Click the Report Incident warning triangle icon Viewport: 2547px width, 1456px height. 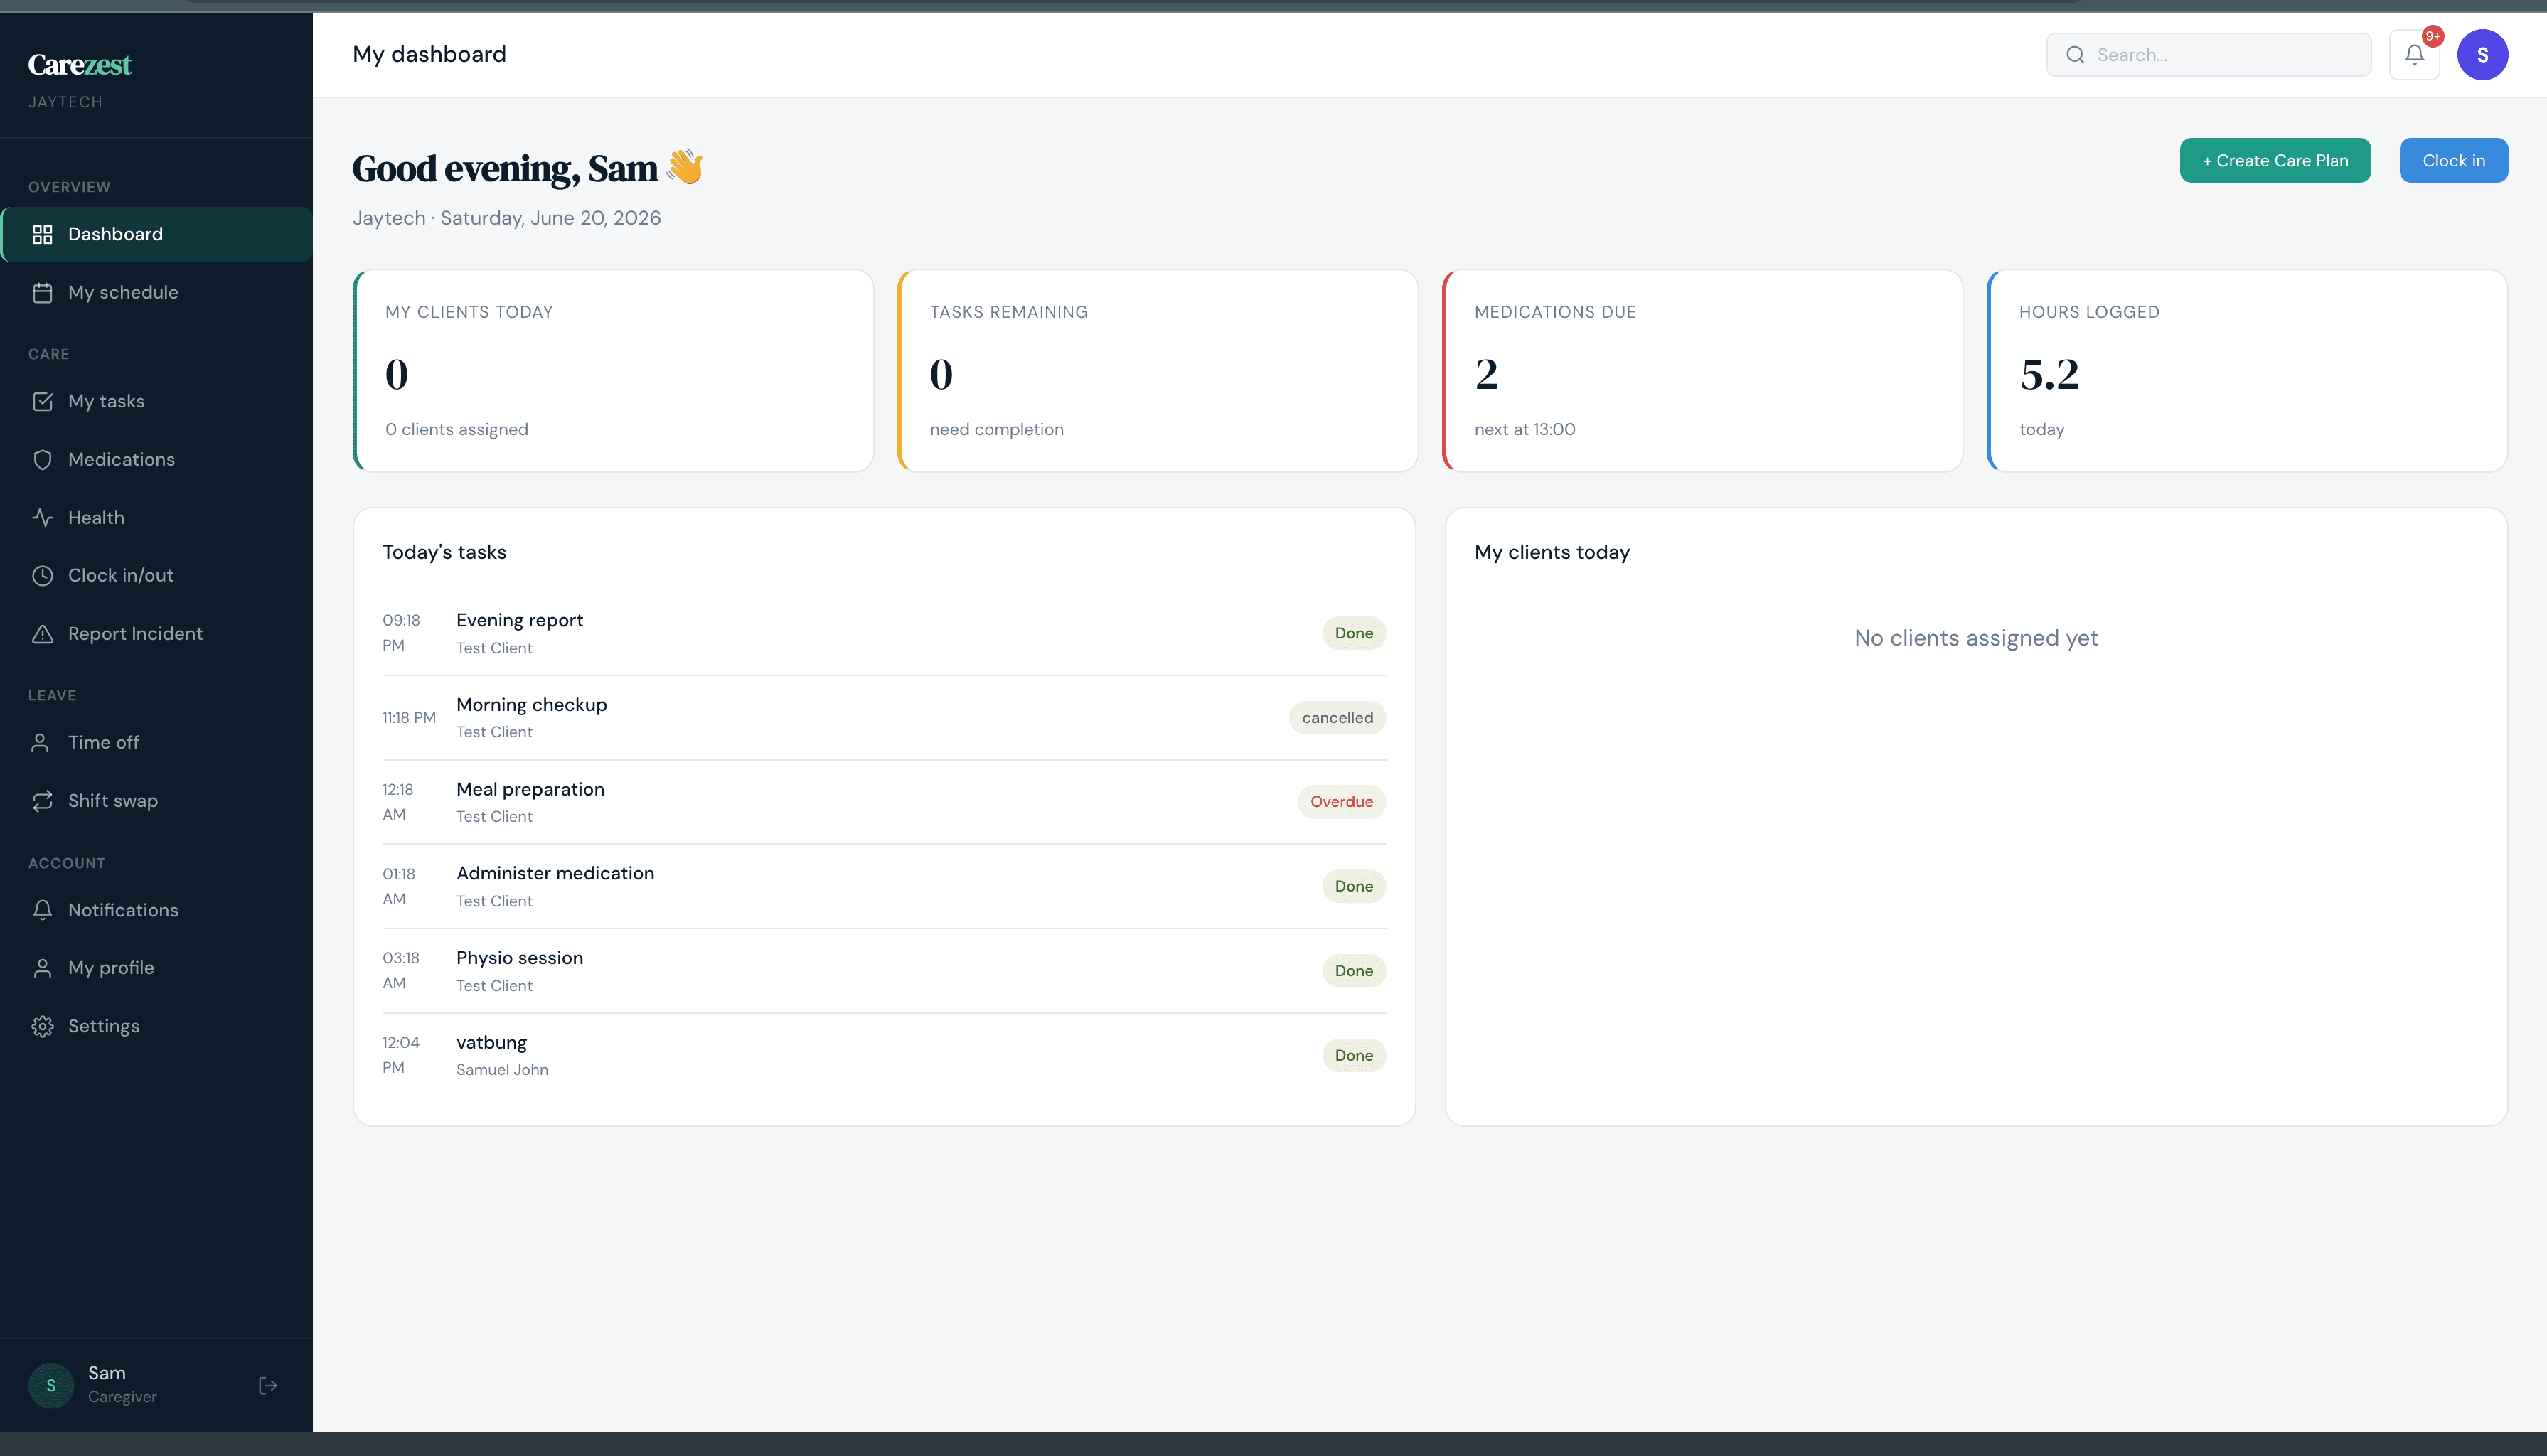(x=42, y=633)
